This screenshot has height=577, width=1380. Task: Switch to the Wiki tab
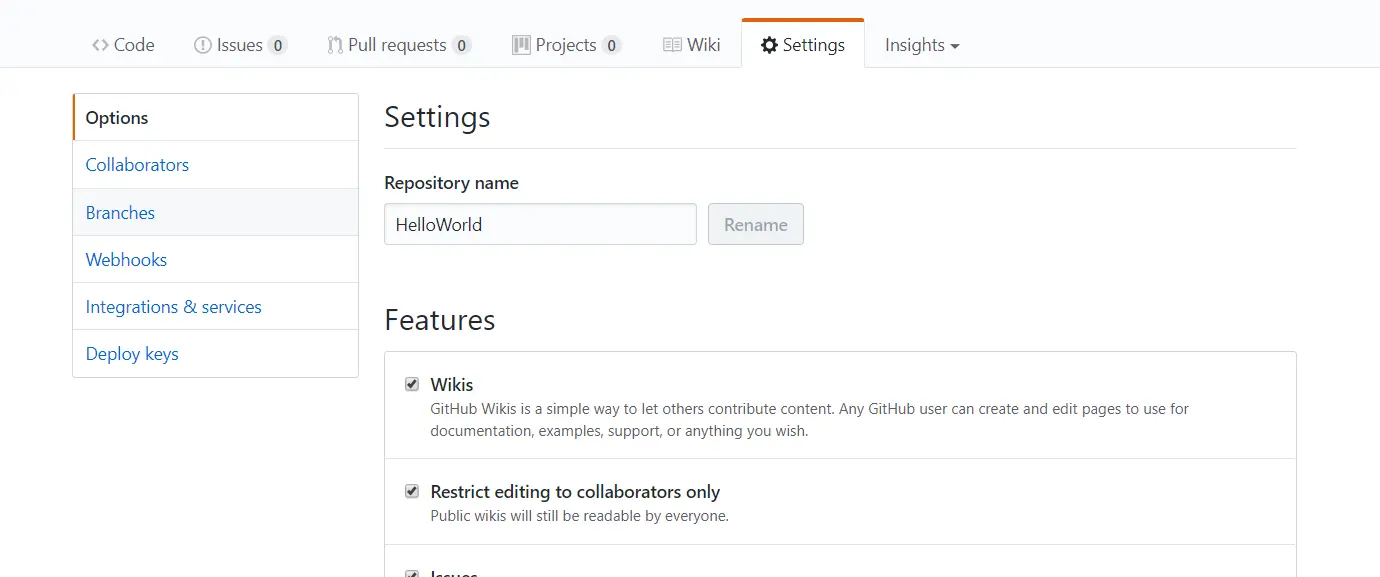[691, 45]
